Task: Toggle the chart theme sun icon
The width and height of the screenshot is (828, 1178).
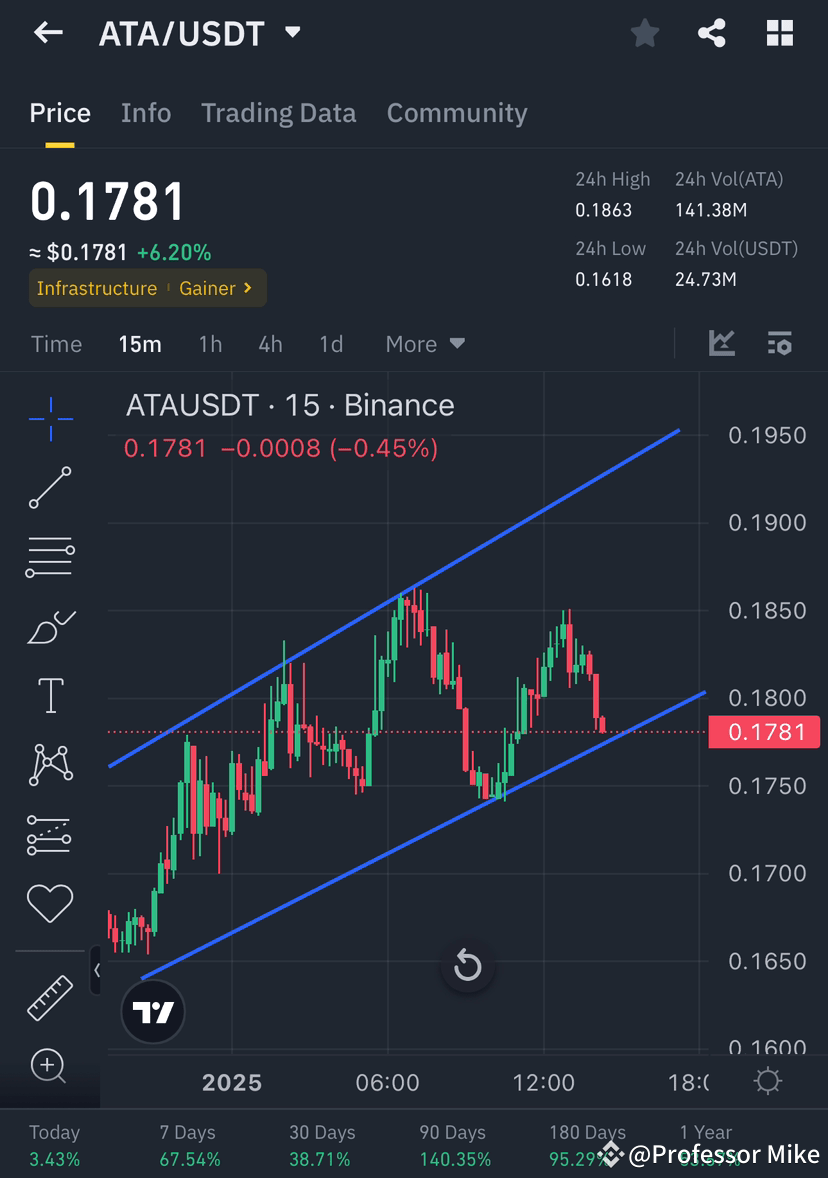Action: [766, 1081]
